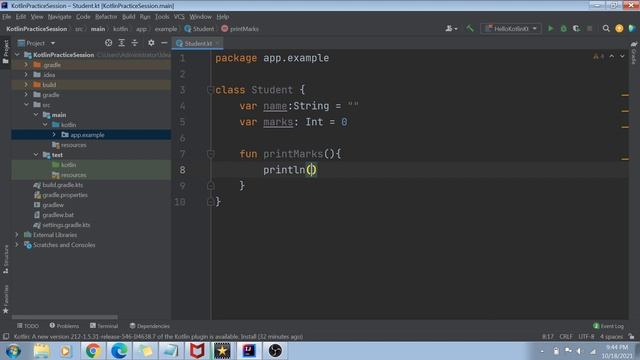Open the Windows Start button
The height and width of the screenshot is (360, 640).
click(x=13, y=351)
